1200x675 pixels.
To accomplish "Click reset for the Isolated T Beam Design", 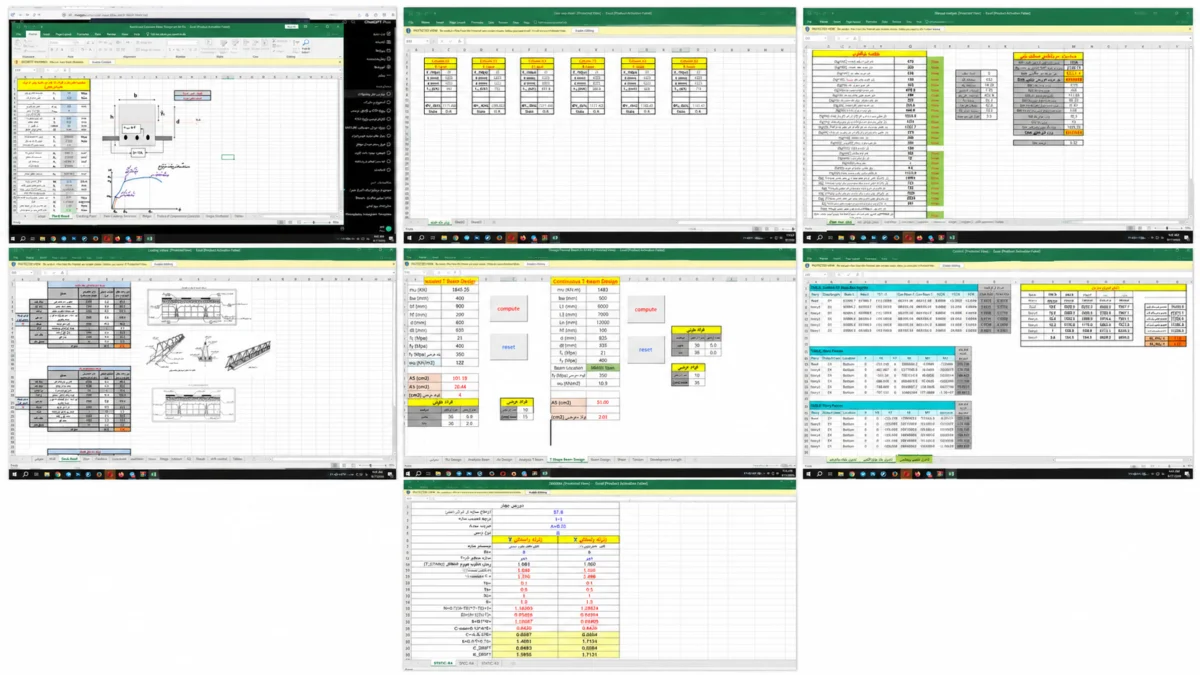I will coord(510,346).
